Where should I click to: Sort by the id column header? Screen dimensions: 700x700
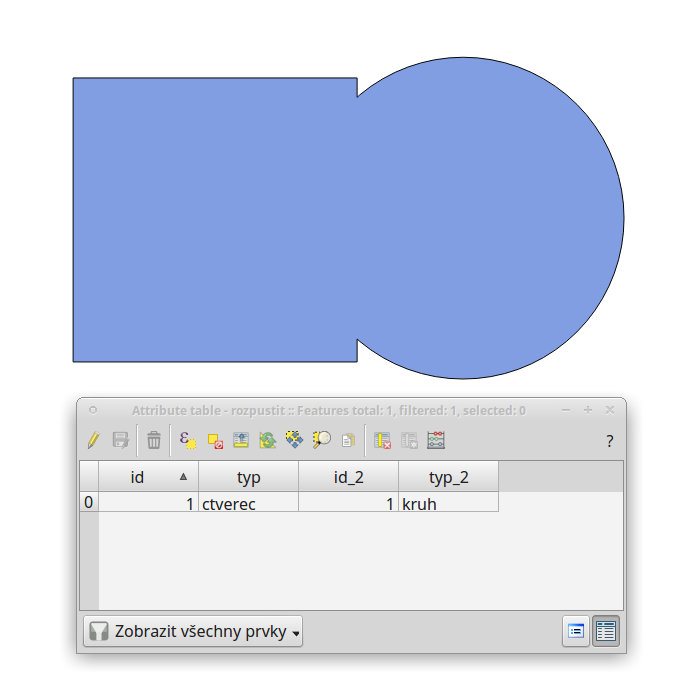click(148, 477)
